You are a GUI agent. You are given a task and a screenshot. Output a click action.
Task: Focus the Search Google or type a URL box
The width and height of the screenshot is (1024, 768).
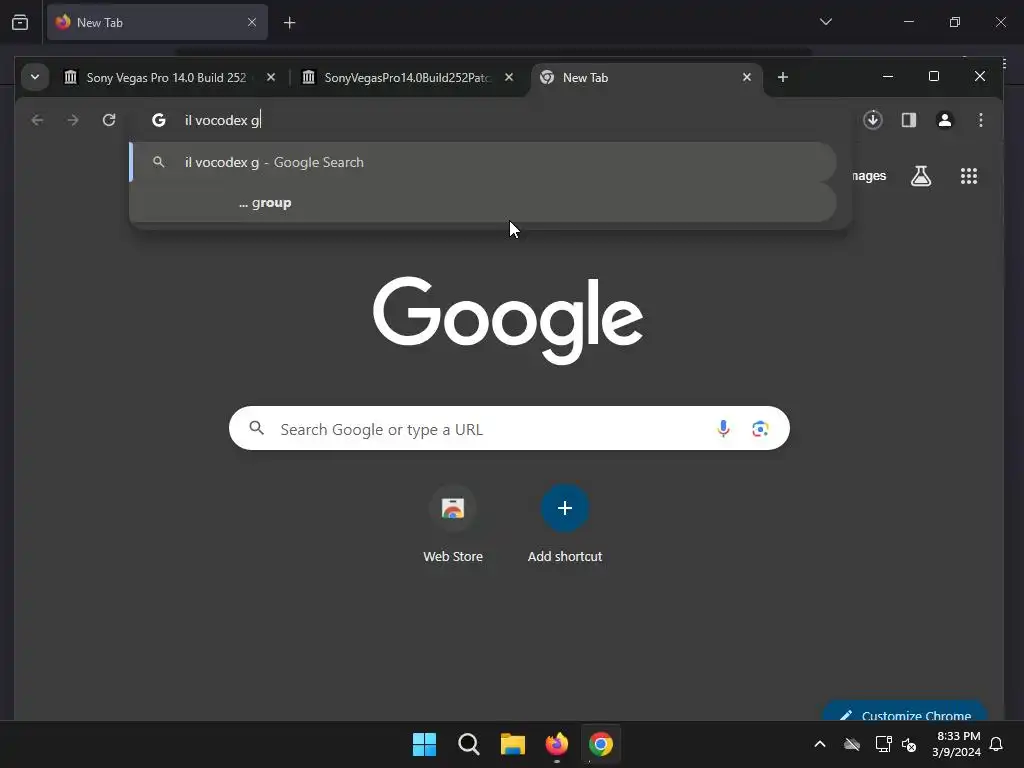point(509,428)
